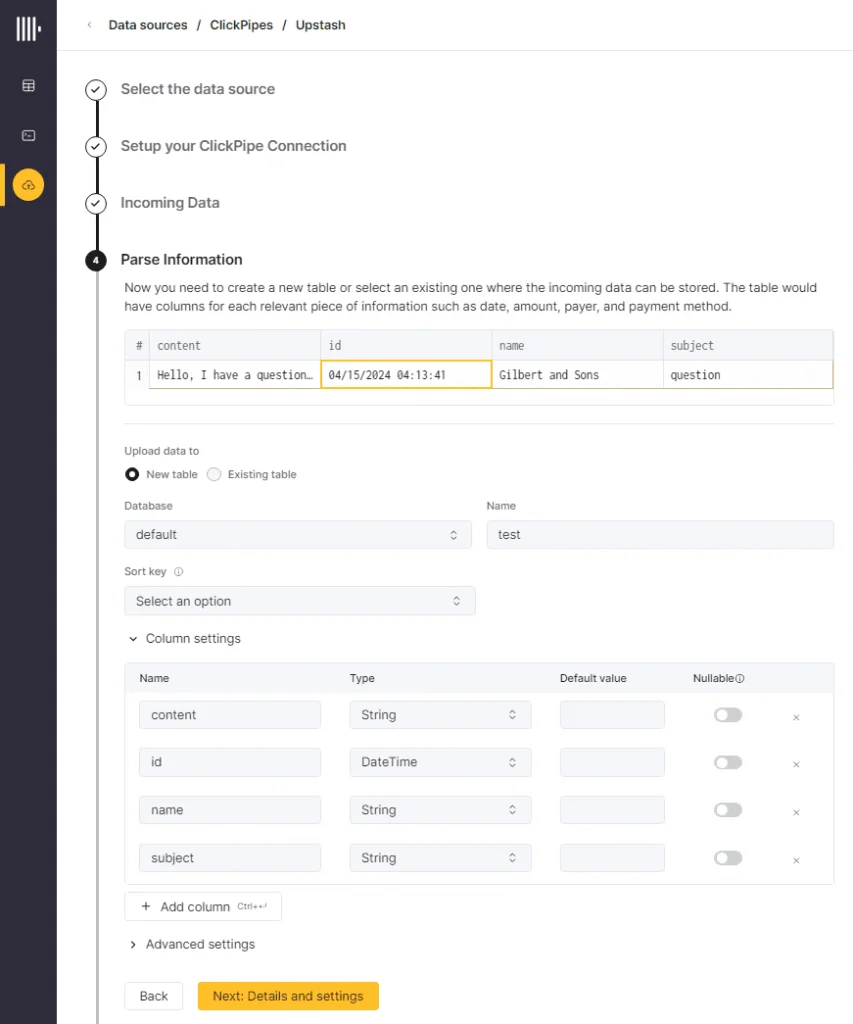The width and height of the screenshot is (853, 1024).
Task: Click Default value field for content row
Action: tap(612, 715)
